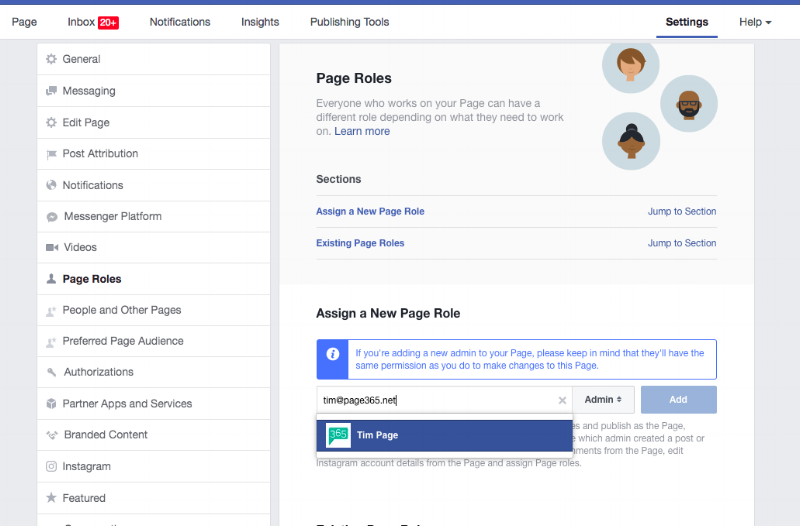Click the Inbox 20+ notification badge

point(108,22)
